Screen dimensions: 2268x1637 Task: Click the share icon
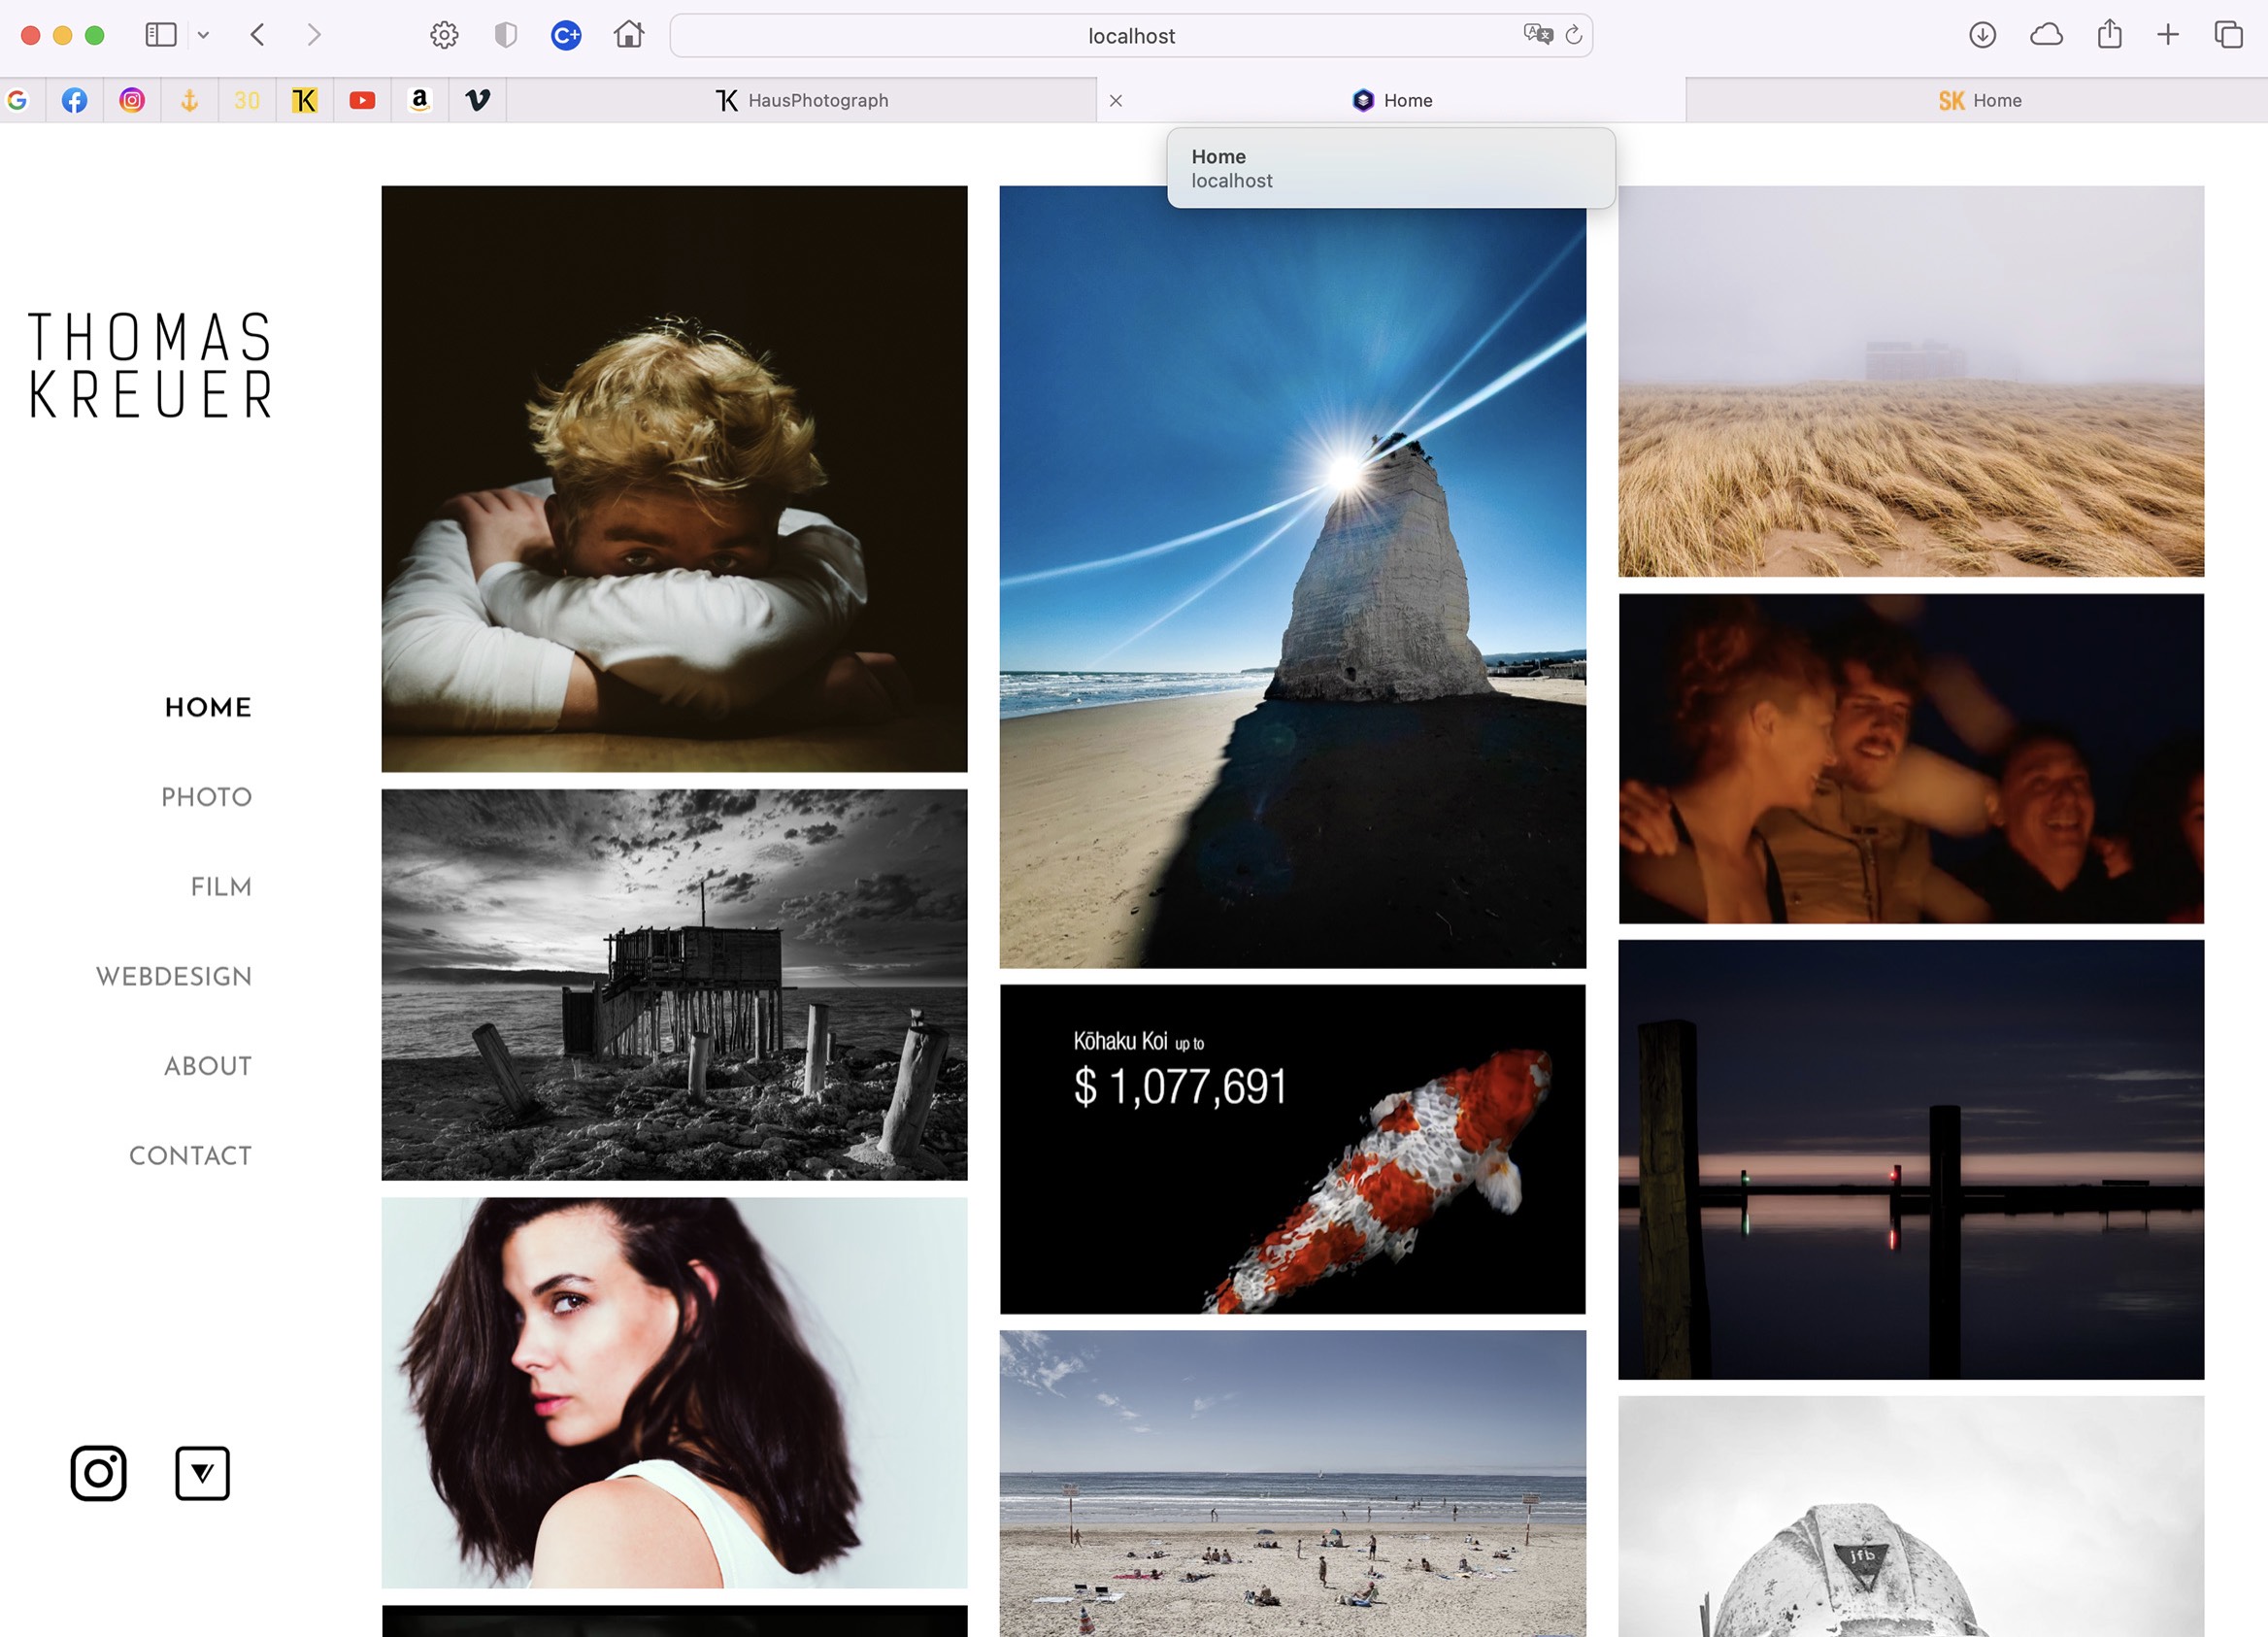pos(2109,35)
